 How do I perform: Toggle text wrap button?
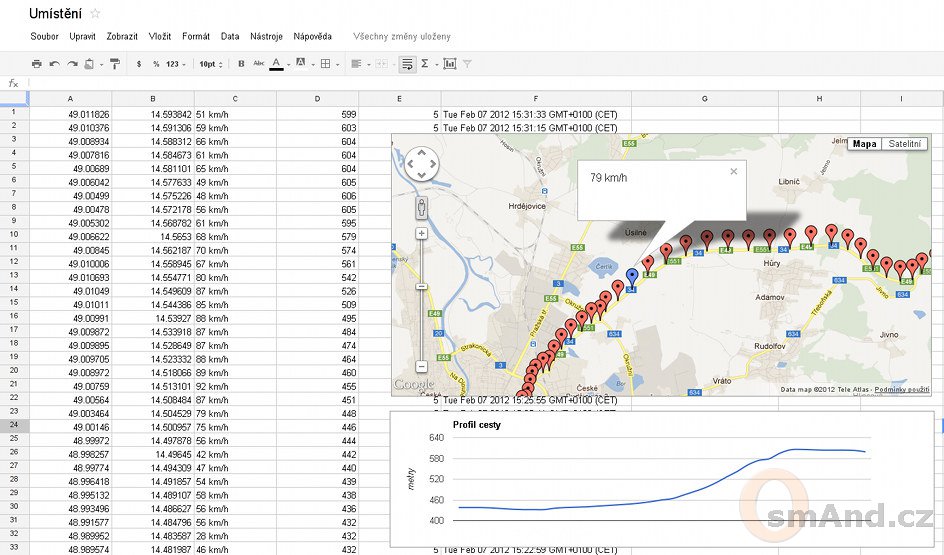[408, 64]
